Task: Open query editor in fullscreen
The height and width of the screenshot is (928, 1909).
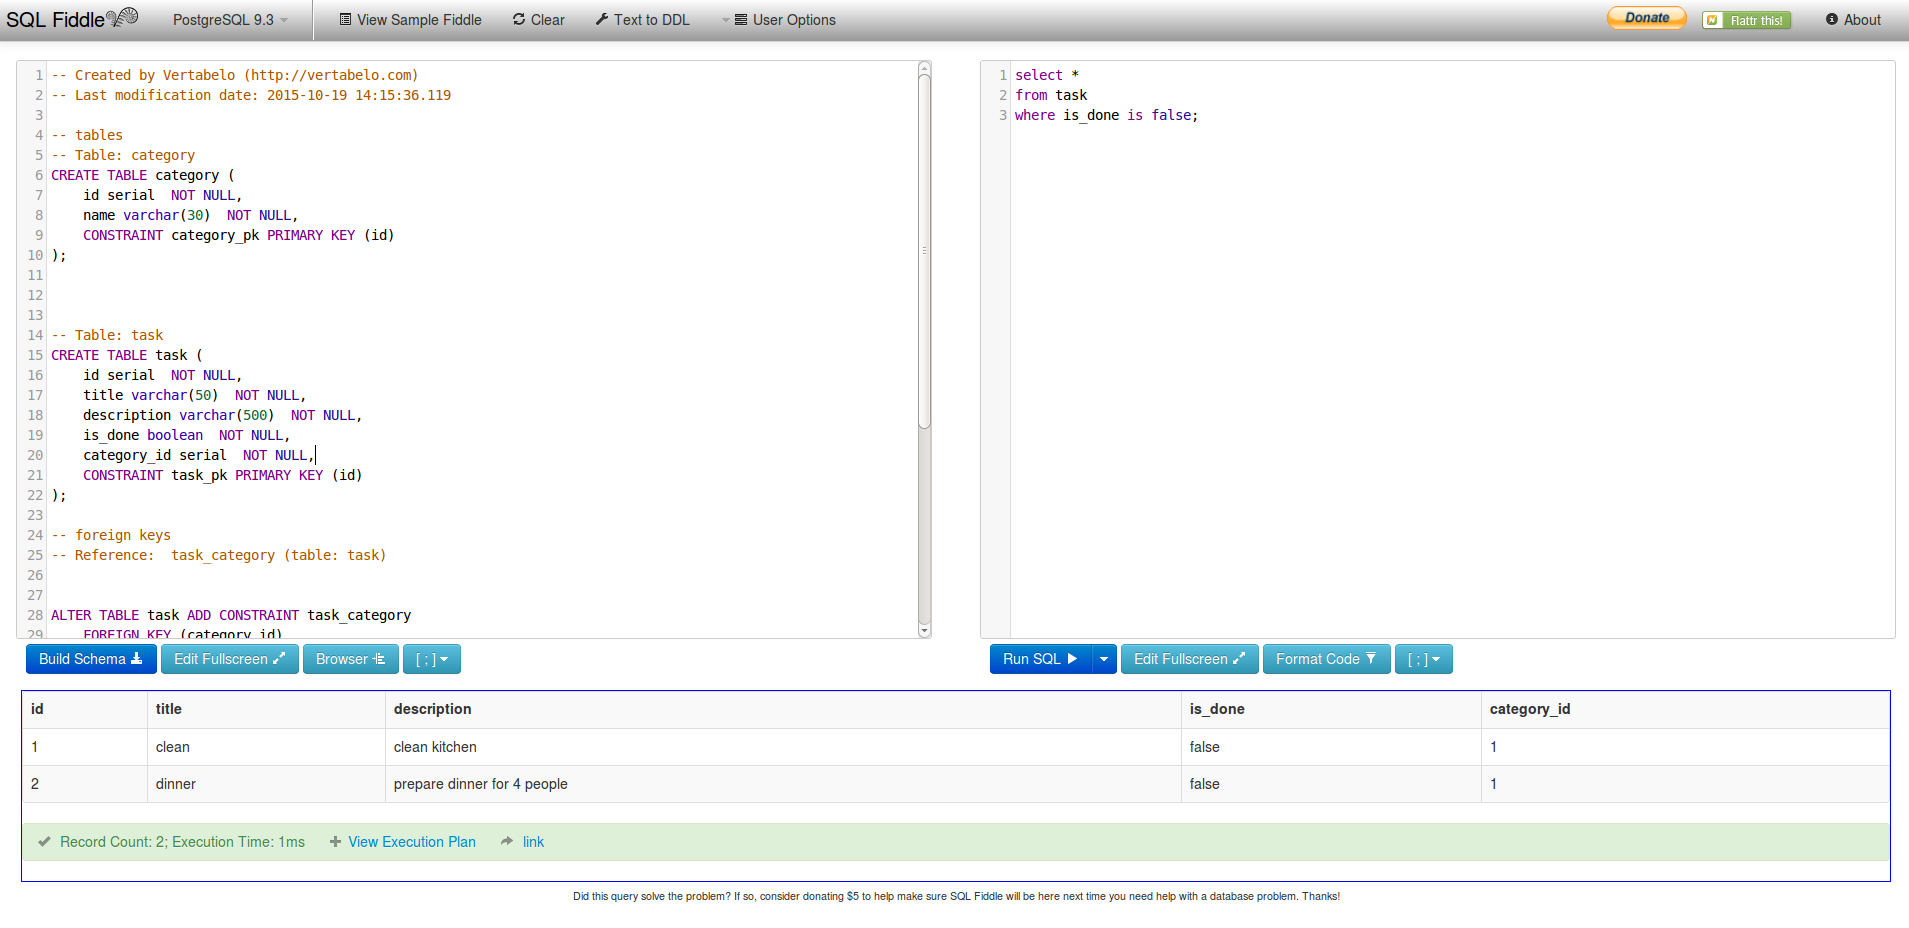Action: point(1189,659)
